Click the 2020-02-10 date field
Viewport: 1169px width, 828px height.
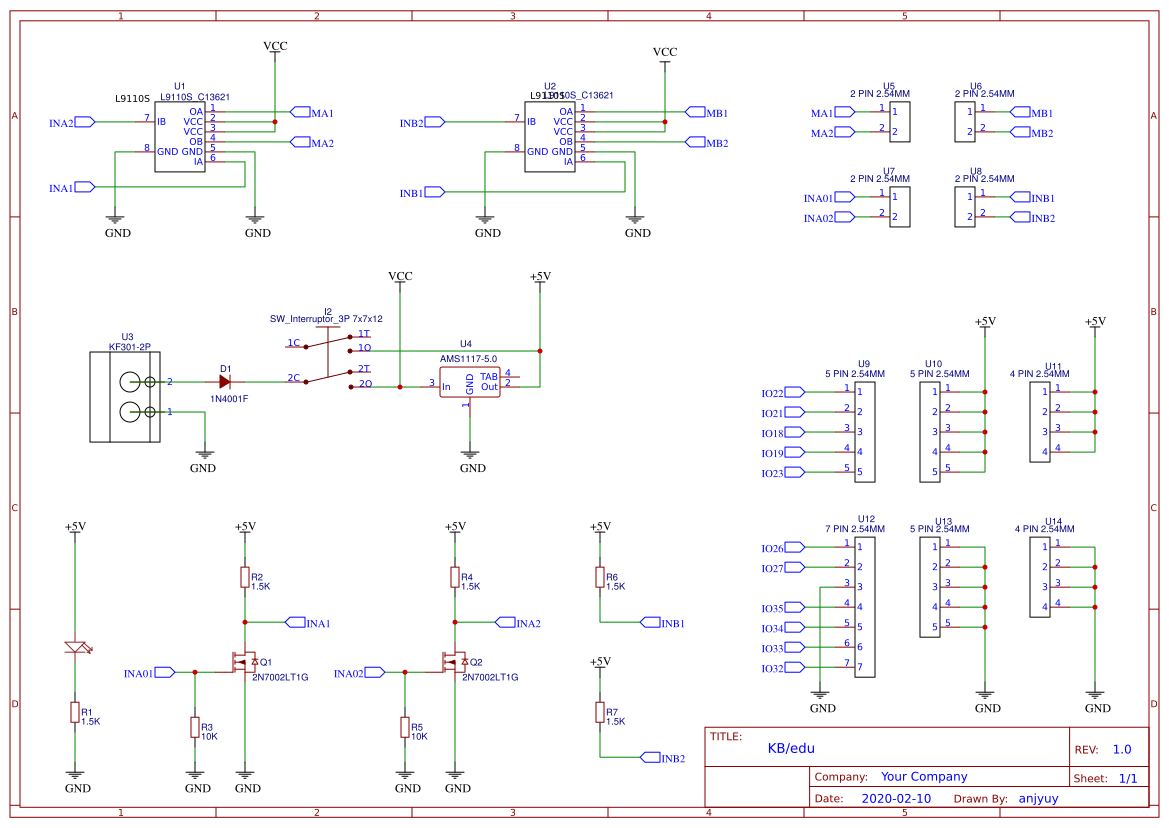click(x=895, y=799)
